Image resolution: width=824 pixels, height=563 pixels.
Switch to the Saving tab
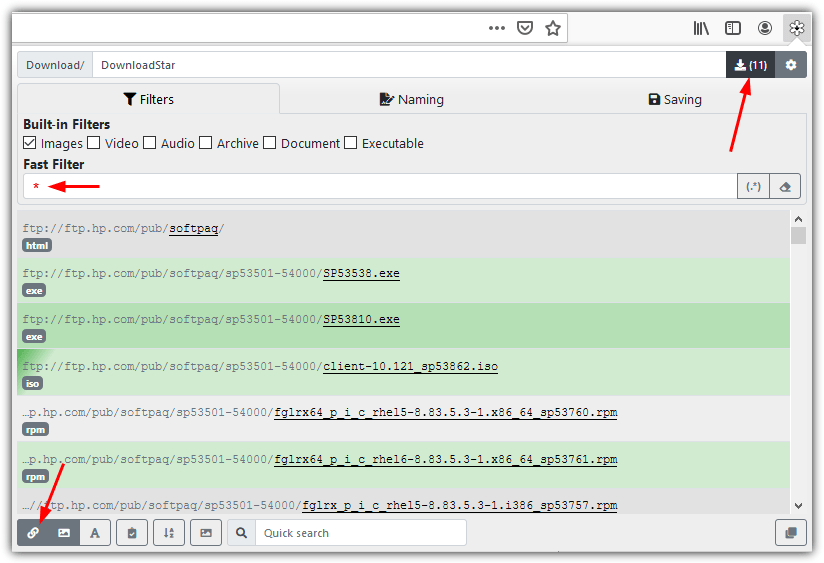(x=675, y=99)
